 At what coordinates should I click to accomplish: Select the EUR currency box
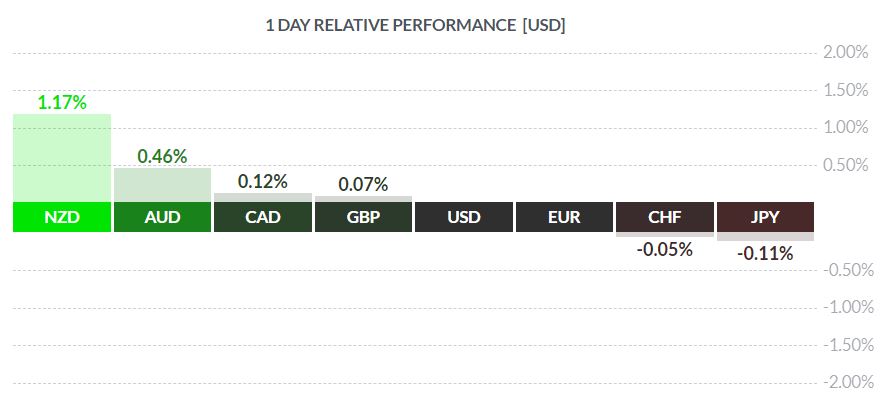coord(565,217)
